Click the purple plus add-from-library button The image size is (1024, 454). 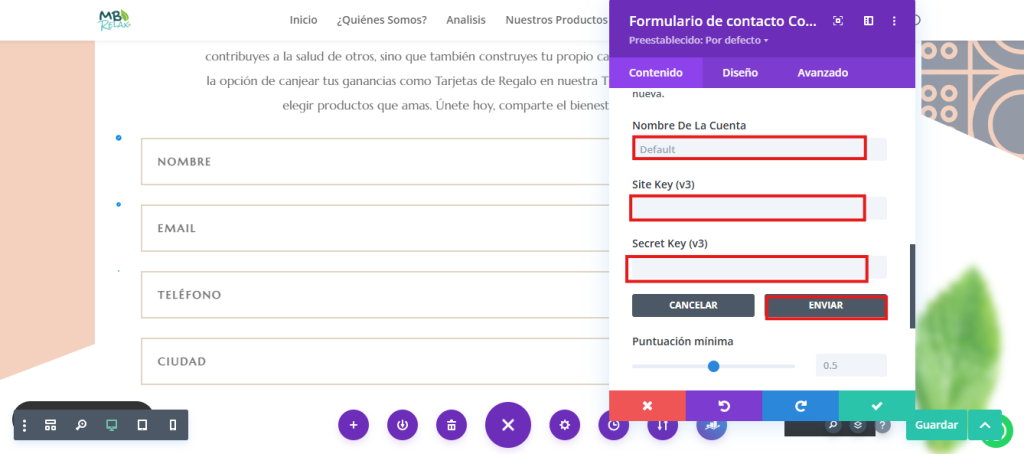coord(353,425)
